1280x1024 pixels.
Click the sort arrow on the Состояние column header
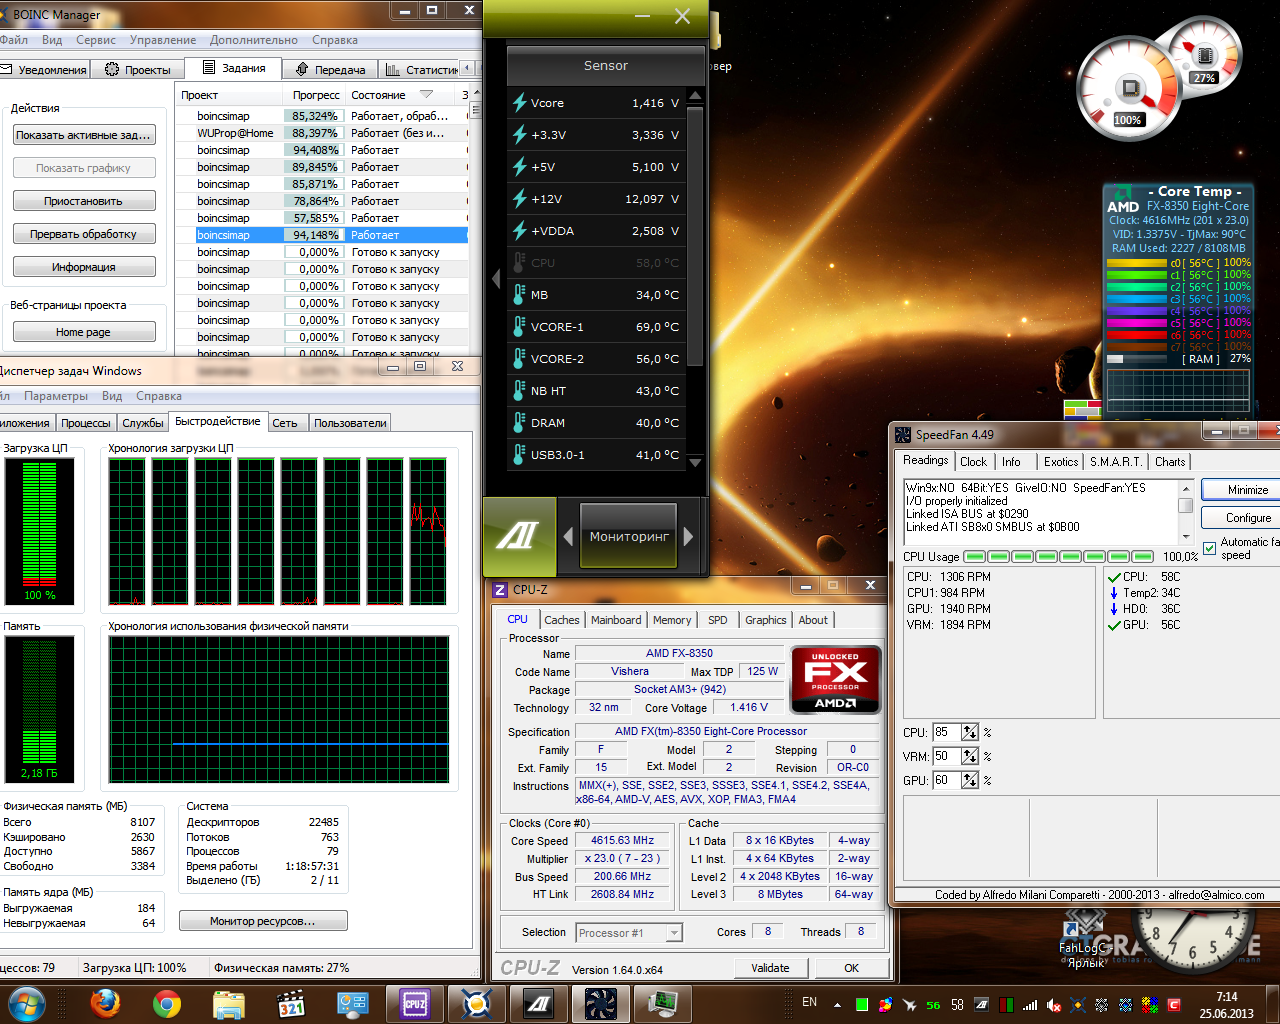(427, 95)
